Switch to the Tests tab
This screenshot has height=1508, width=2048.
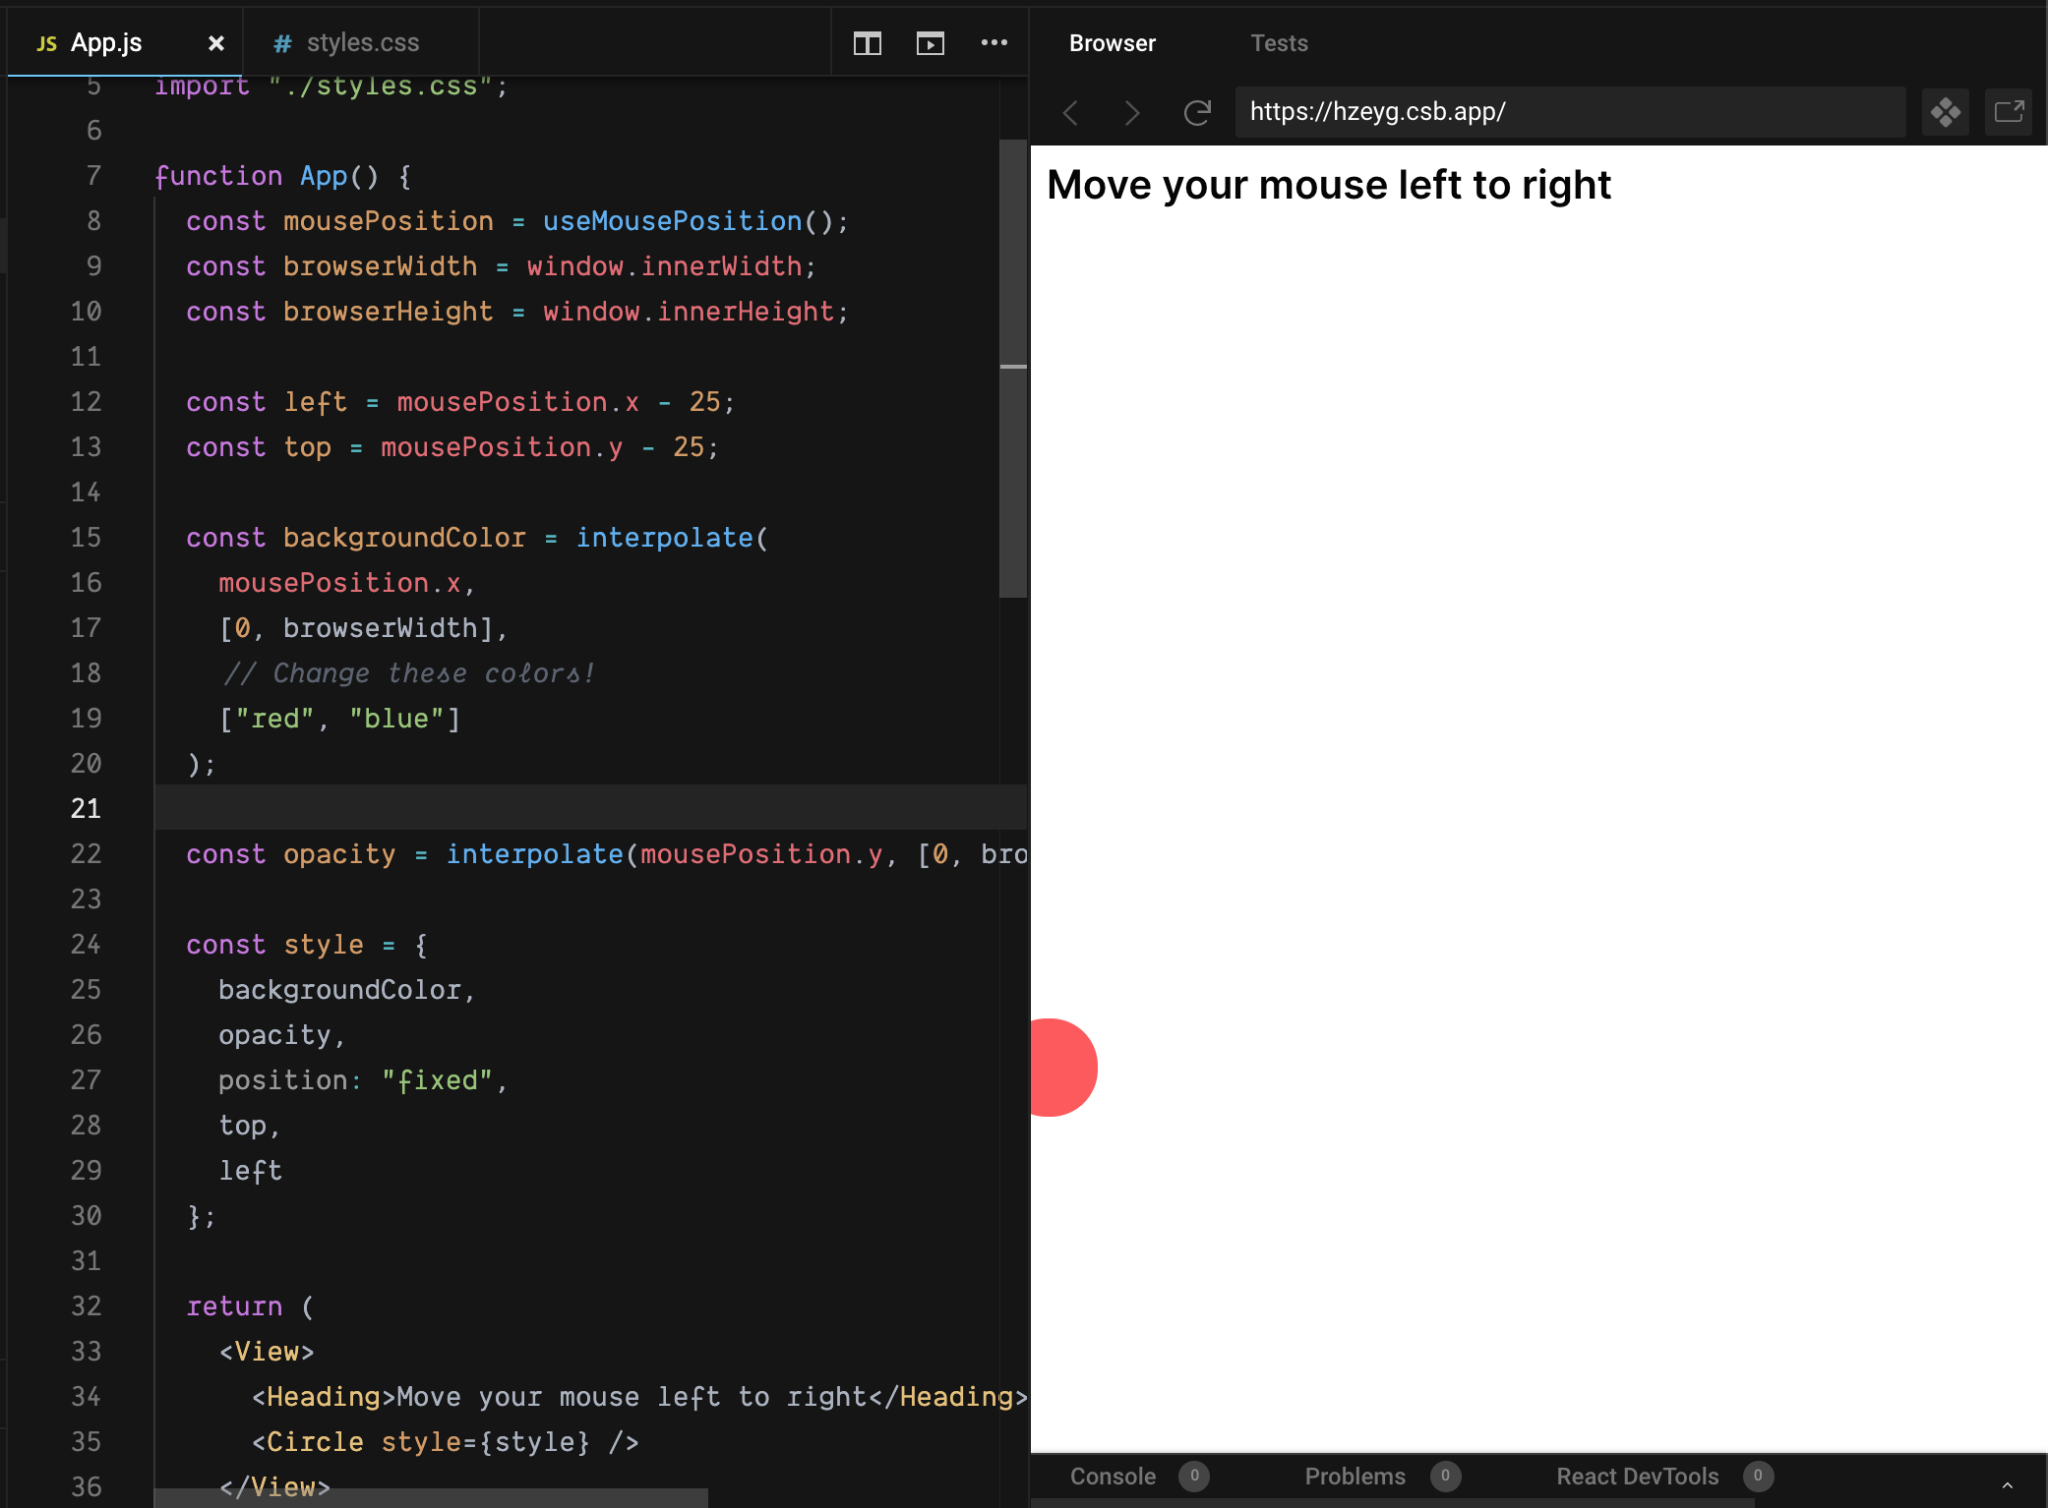coord(1279,43)
